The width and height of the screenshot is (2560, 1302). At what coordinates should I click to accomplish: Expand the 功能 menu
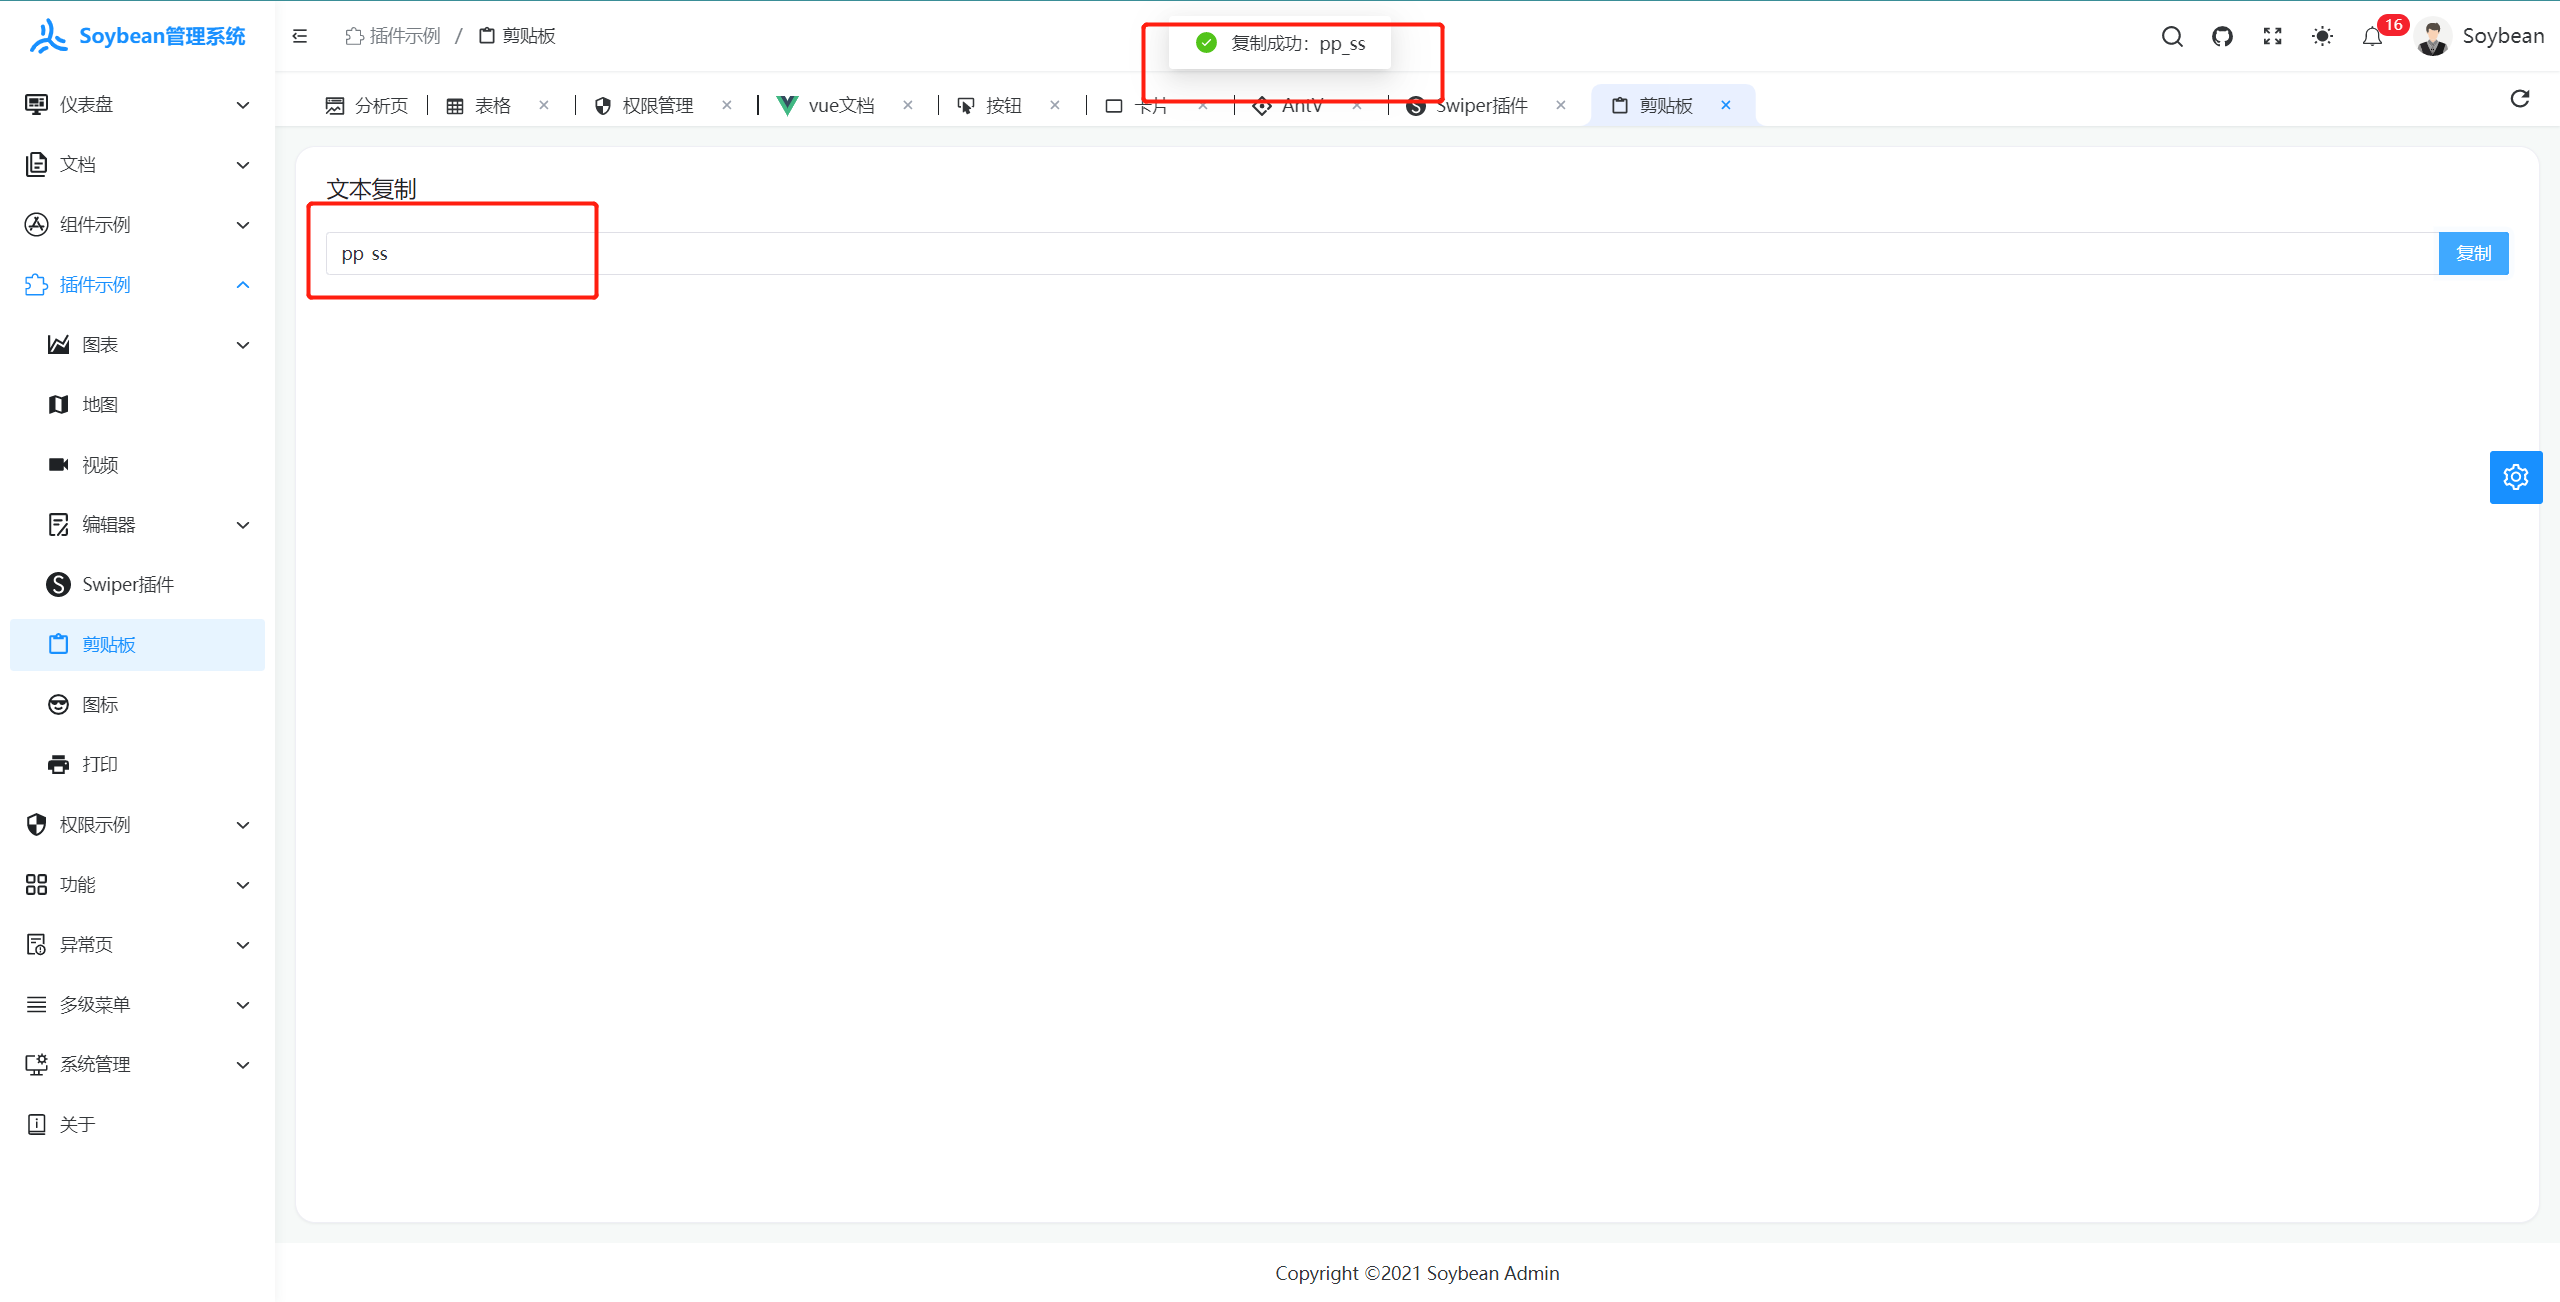click(x=137, y=885)
